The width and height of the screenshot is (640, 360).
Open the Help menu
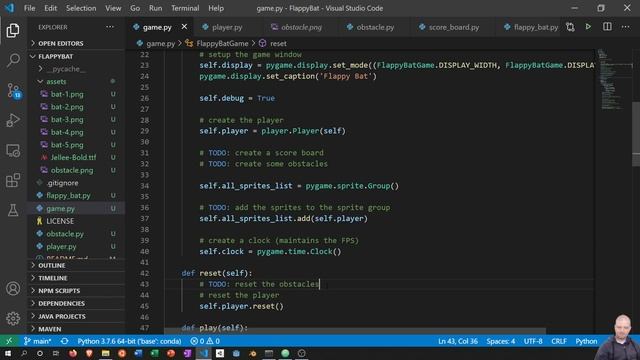(x=216, y=8)
